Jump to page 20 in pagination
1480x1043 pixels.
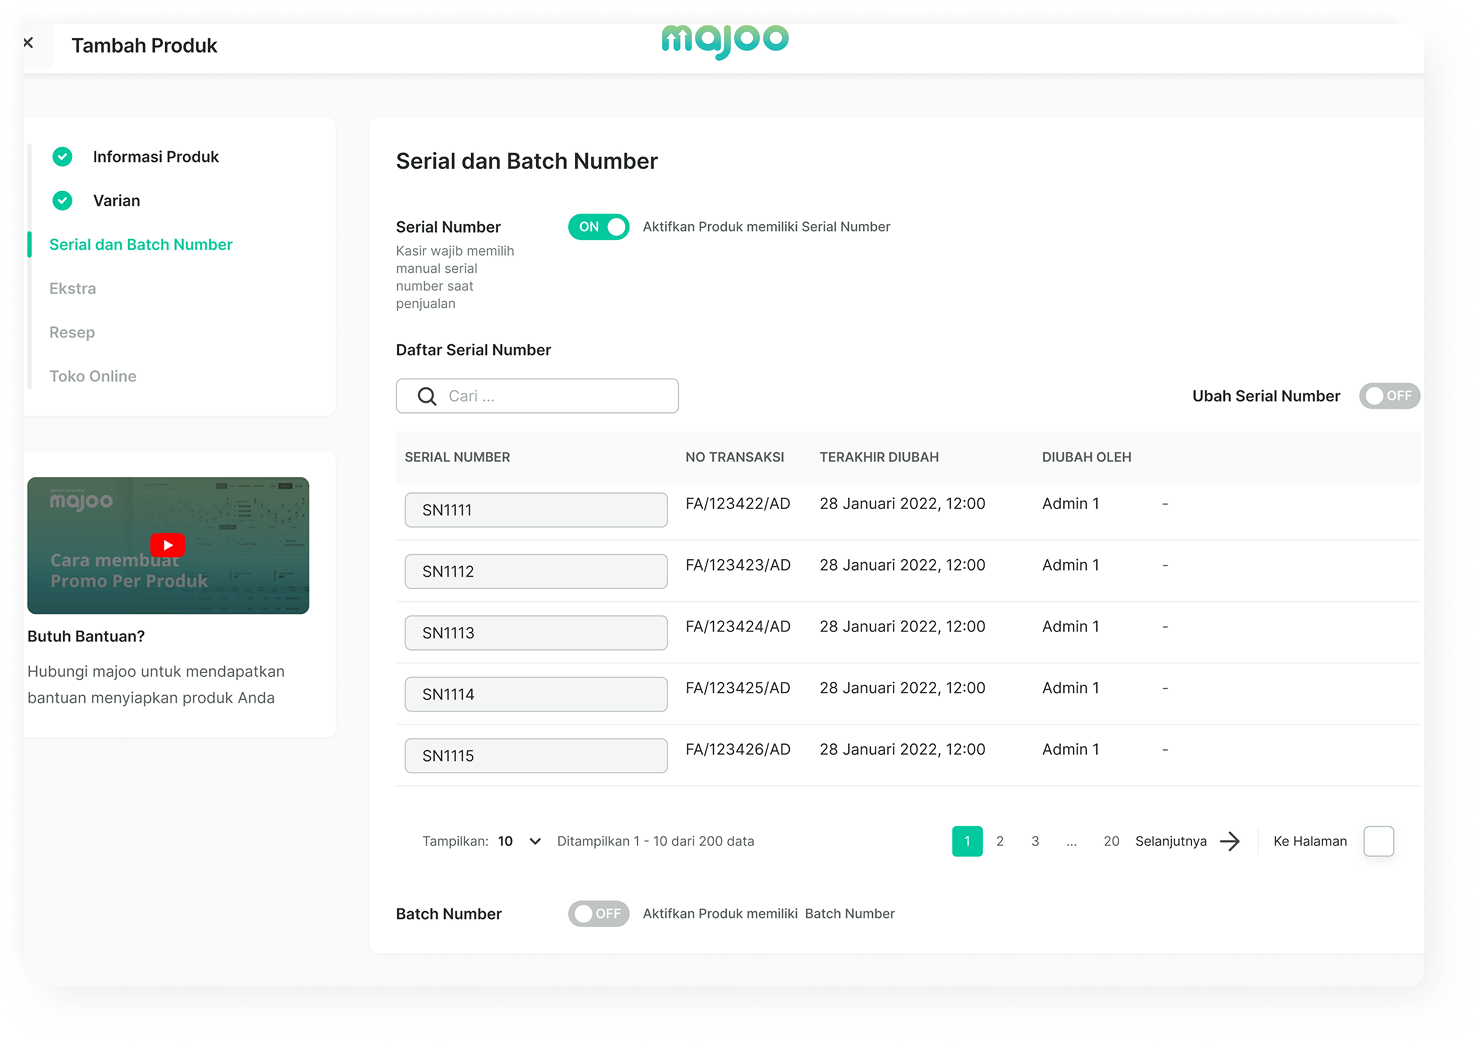pos(1111,841)
